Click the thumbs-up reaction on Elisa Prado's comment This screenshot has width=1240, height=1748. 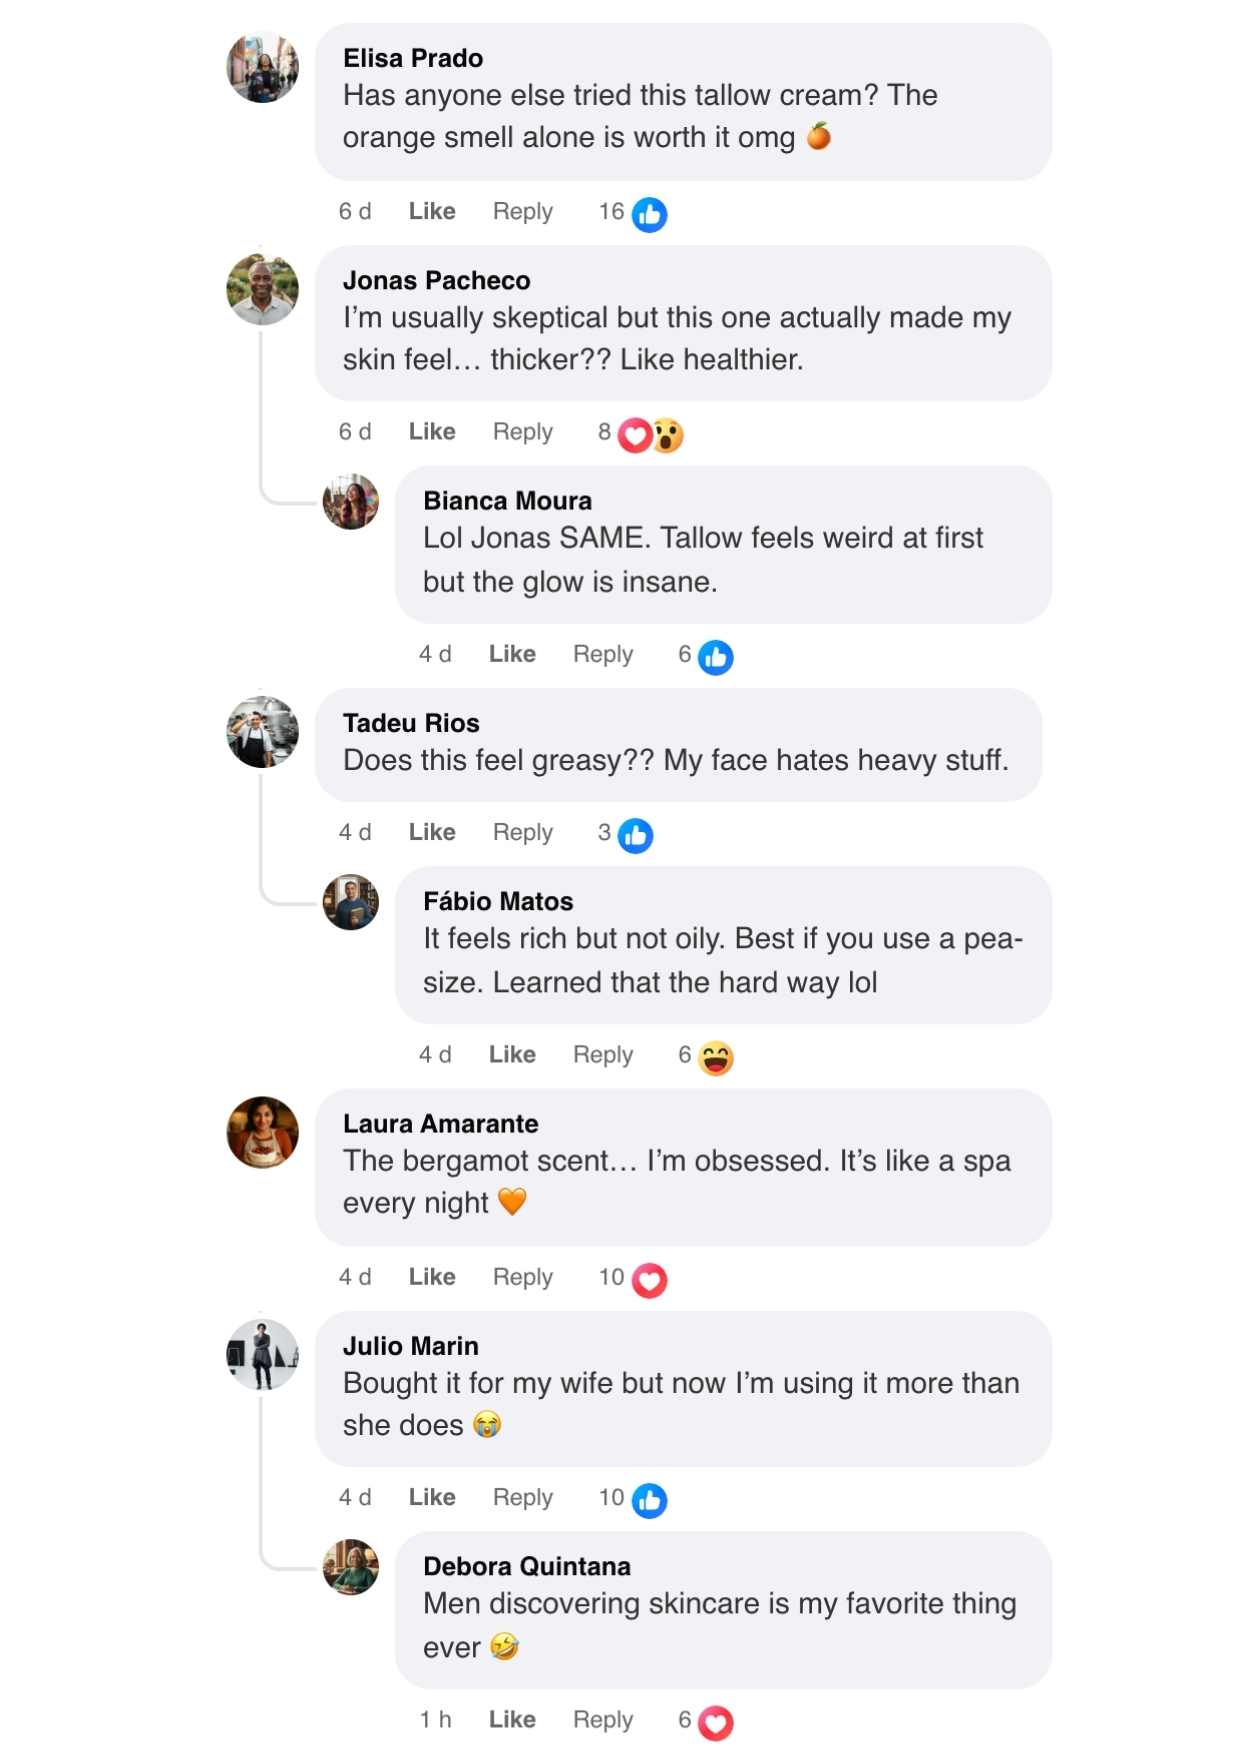pyautogui.click(x=649, y=214)
